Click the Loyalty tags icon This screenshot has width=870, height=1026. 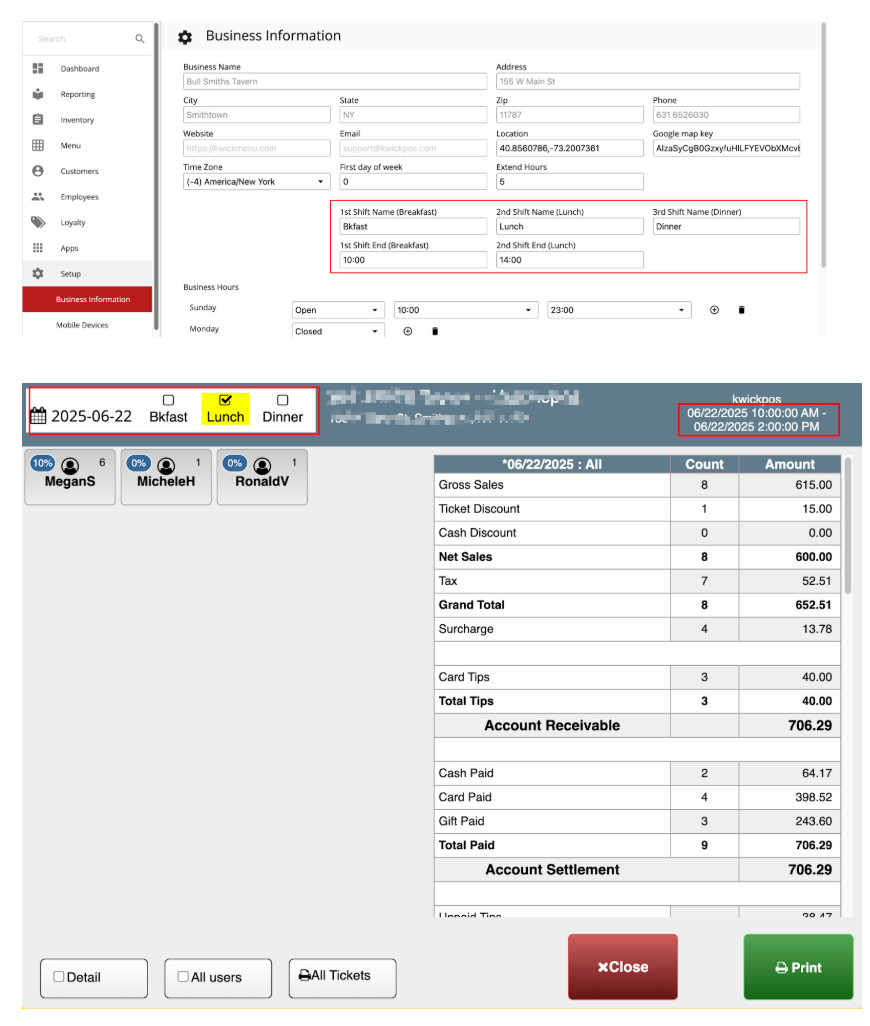[38, 222]
